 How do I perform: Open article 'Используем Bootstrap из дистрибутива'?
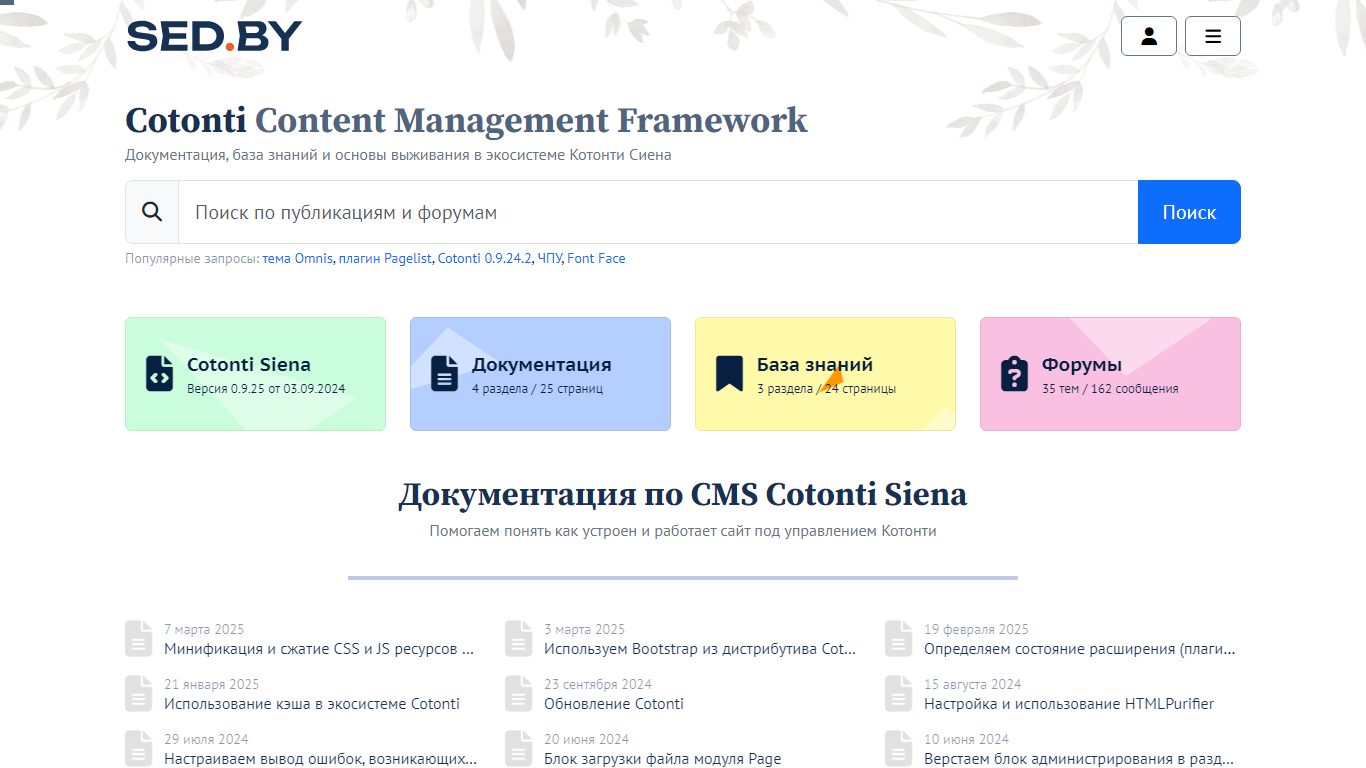[x=700, y=649]
